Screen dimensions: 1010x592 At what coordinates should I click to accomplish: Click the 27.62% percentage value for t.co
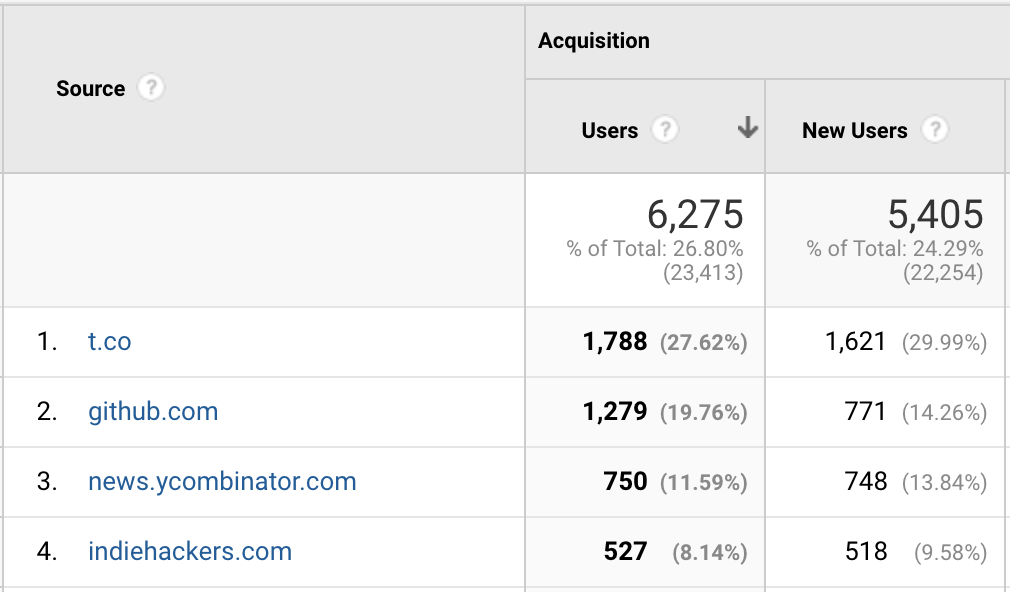click(x=703, y=342)
